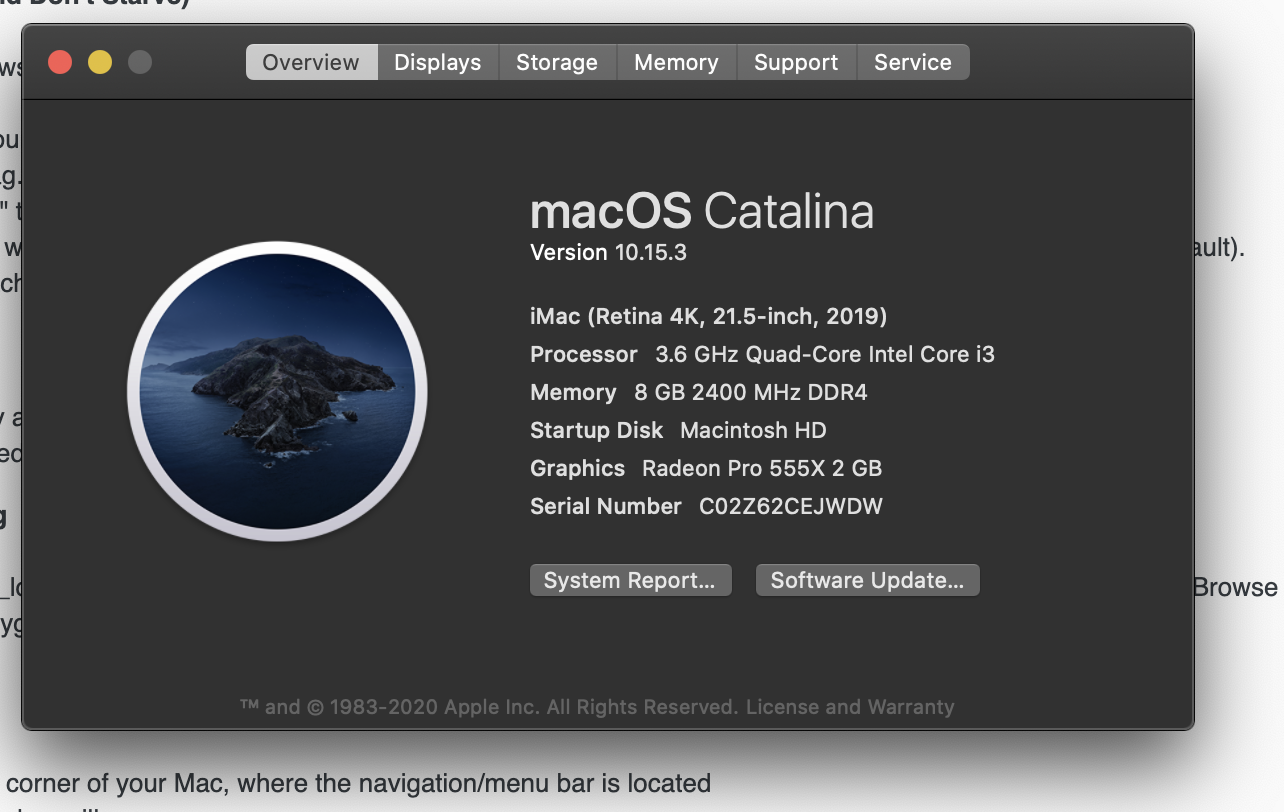Close the window with red button
1284x812 pixels.
pyautogui.click(x=60, y=62)
